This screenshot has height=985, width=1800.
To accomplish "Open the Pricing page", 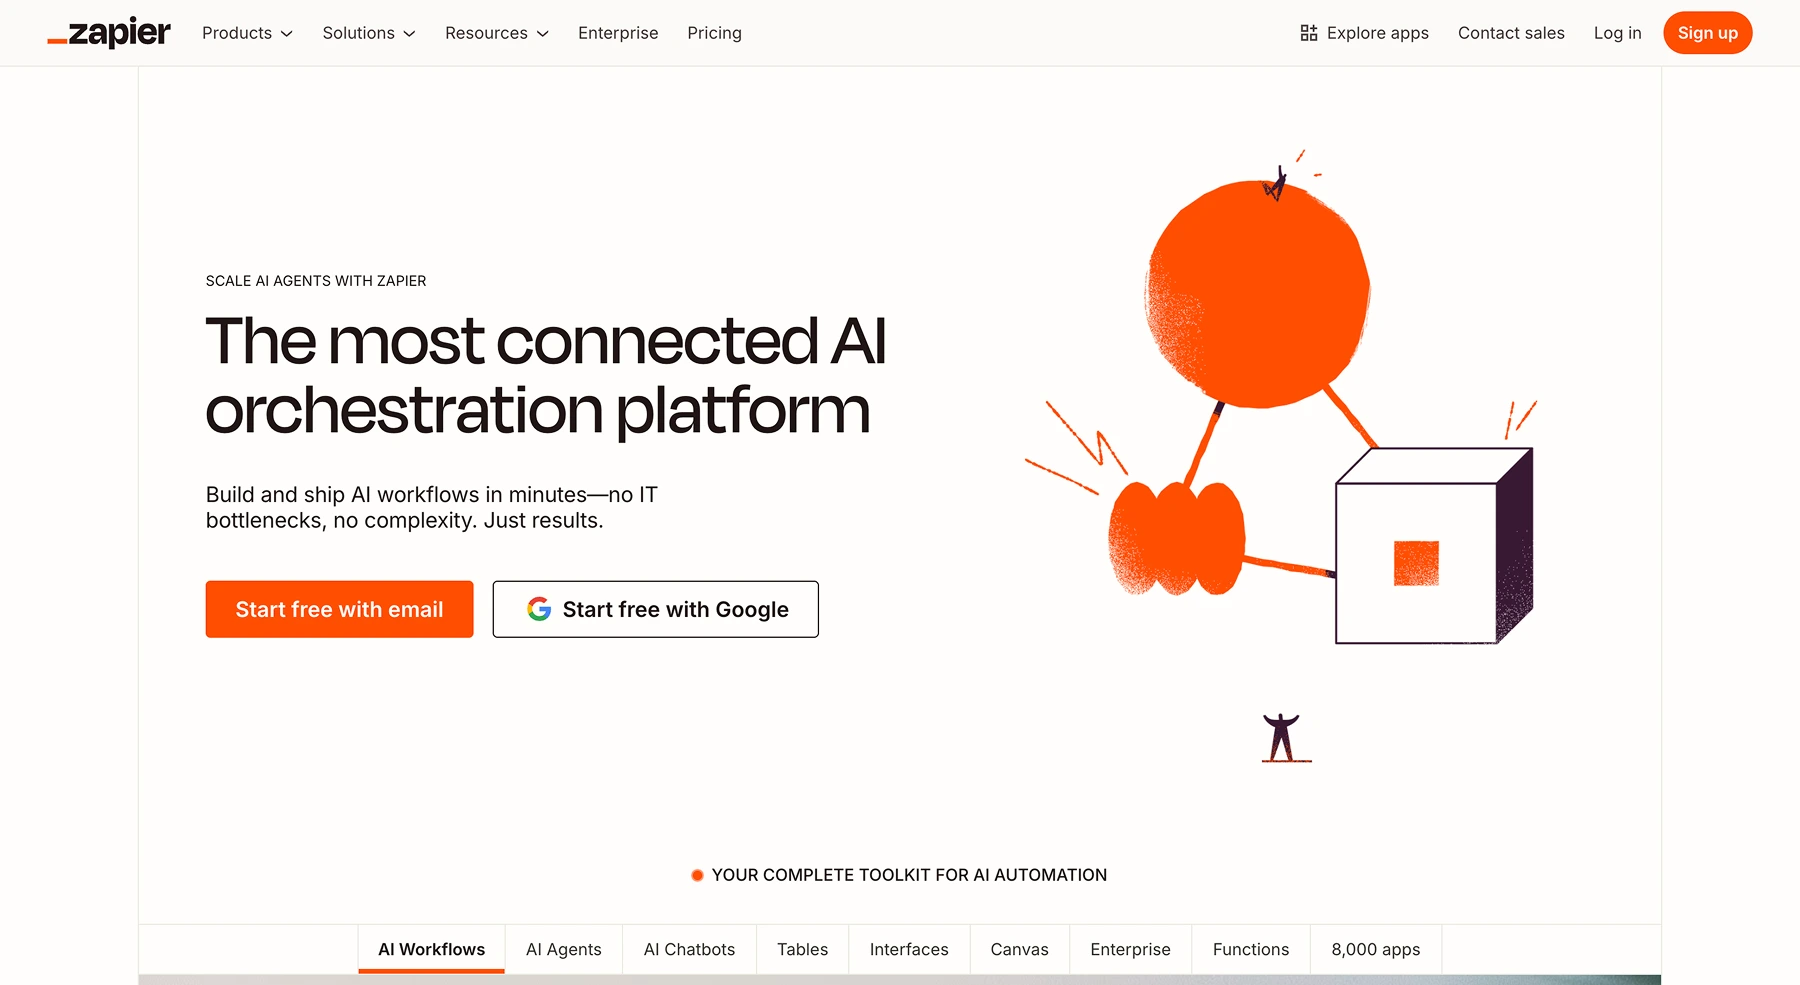I will pos(714,33).
